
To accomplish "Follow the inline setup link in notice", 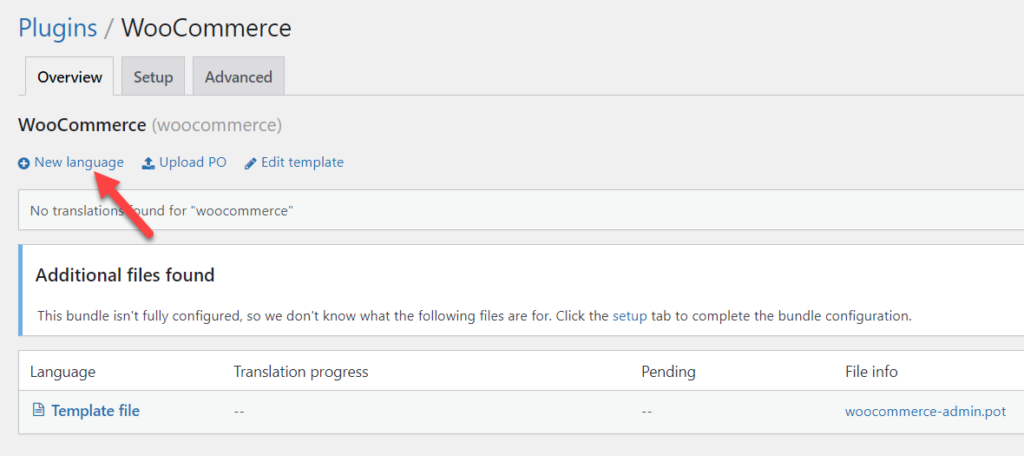I will pyautogui.click(x=630, y=316).
